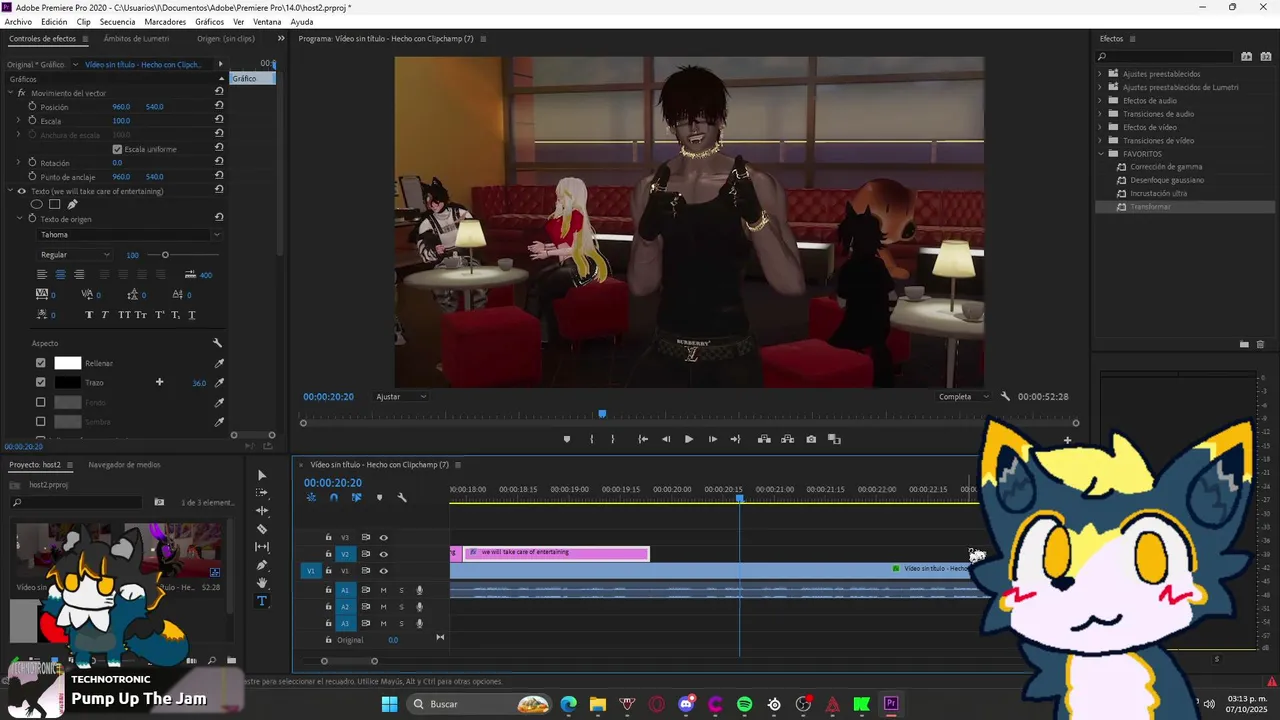Open timeline display settings wrench
The width and height of the screenshot is (1280, 720).
(x=402, y=497)
